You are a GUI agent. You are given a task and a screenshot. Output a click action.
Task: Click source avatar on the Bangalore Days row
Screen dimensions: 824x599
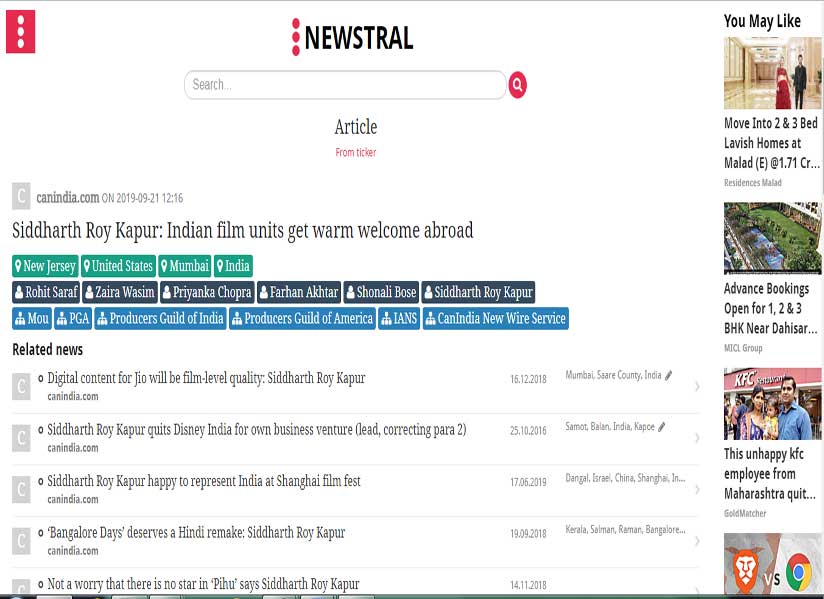coord(21,541)
